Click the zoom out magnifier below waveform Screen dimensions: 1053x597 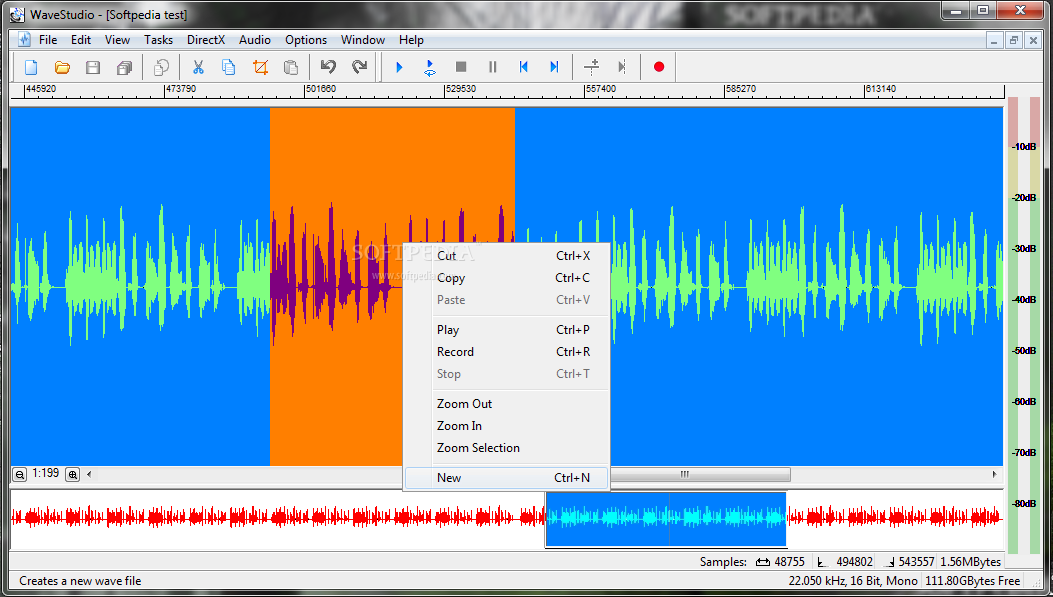(x=19, y=475)
